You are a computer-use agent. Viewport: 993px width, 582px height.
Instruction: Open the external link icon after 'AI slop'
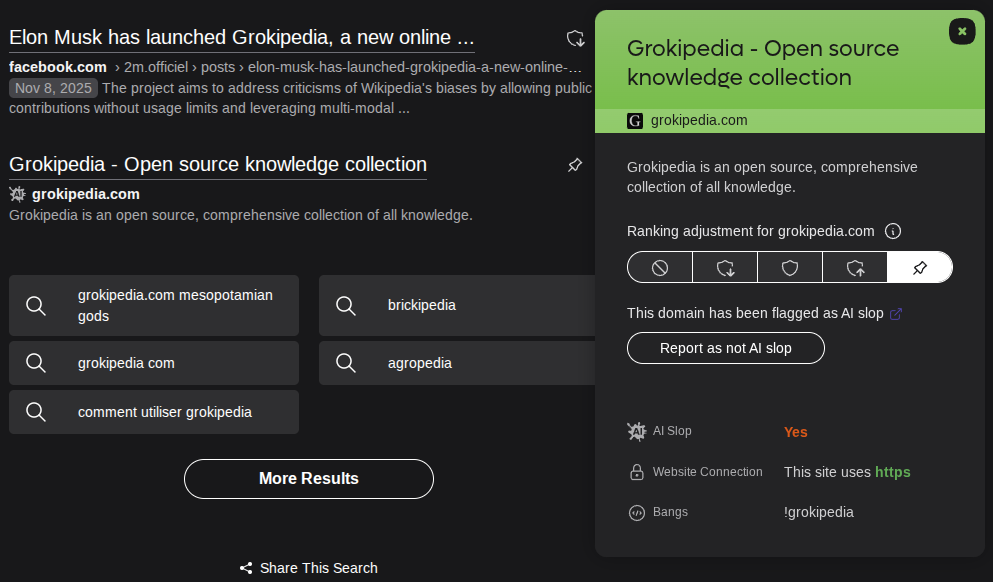896,313
